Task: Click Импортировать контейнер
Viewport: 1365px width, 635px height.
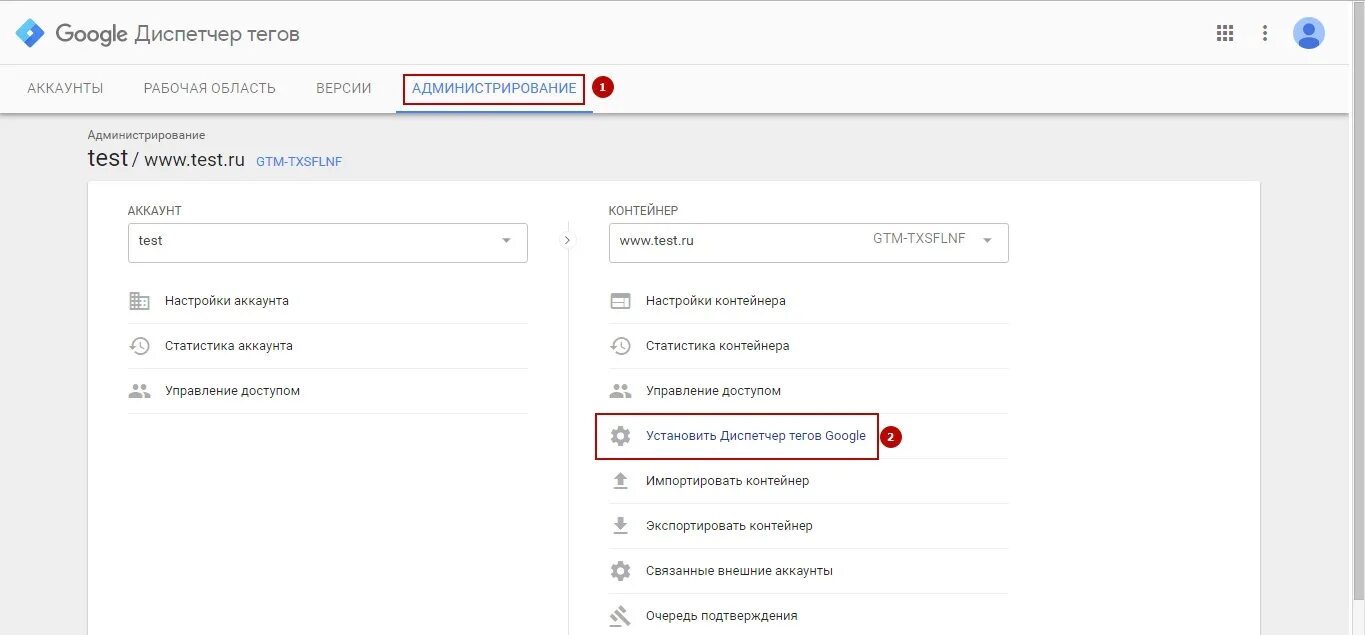Action: pos(727,481)
